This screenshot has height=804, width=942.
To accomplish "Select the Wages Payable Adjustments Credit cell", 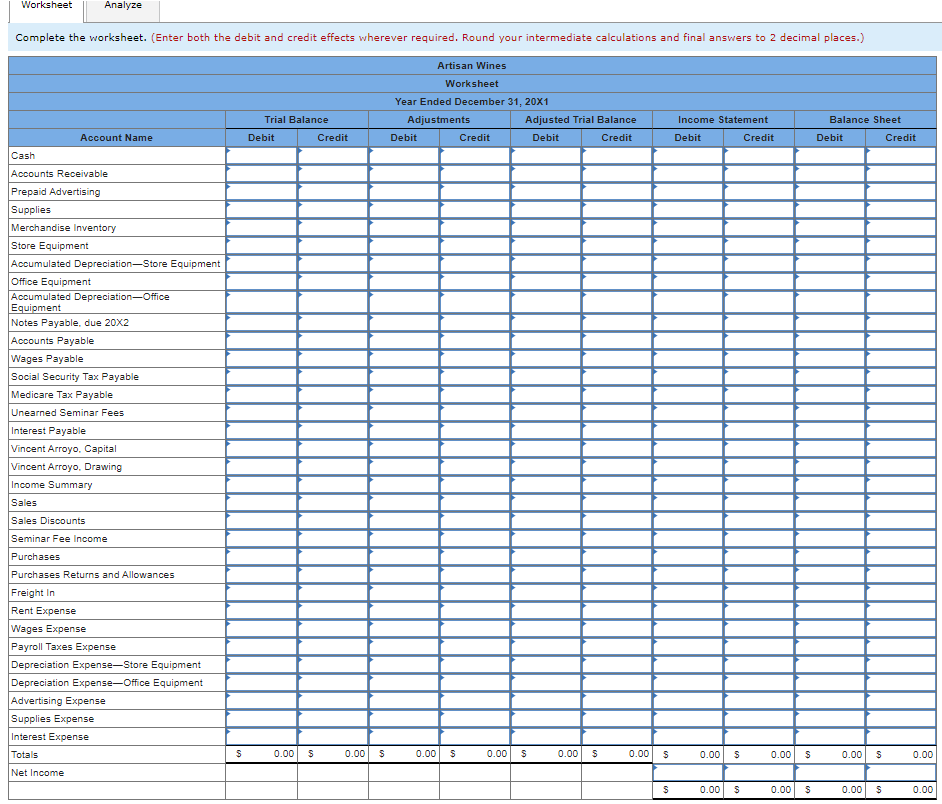I will [x=474, y=358].
